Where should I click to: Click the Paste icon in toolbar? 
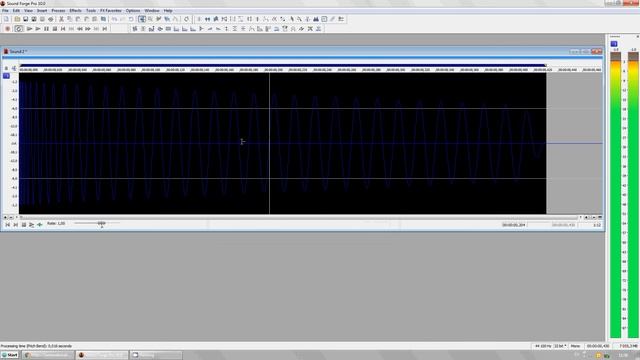tap(78, 19)
